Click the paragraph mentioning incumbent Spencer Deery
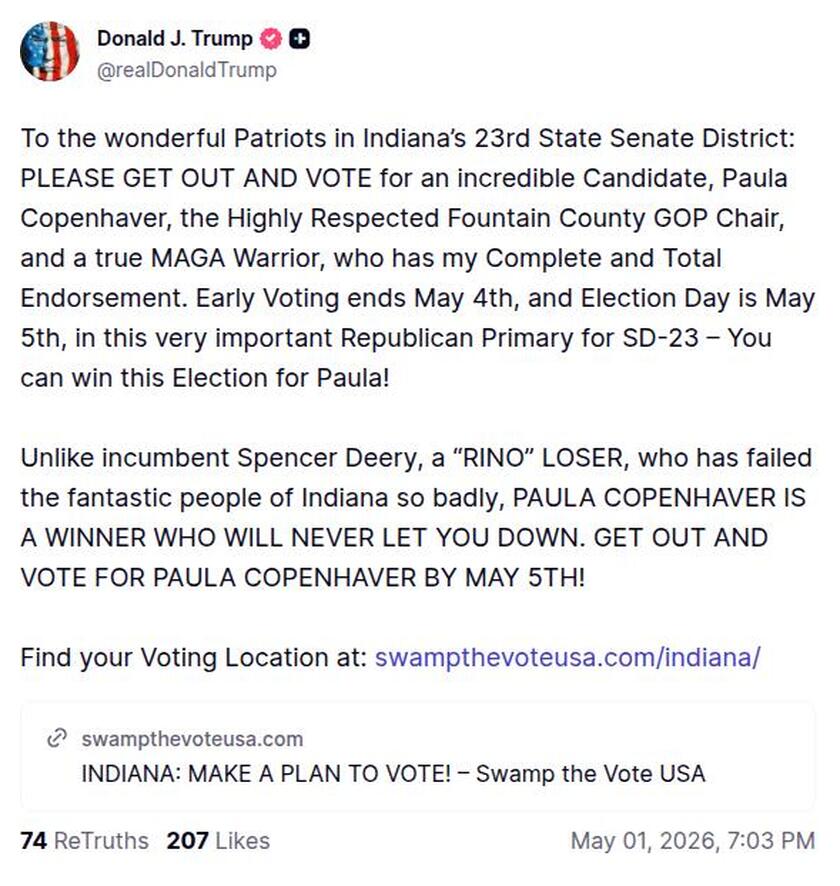Viewport: 840px width, 886px height. pyautogui.click(x=416, y=518)
